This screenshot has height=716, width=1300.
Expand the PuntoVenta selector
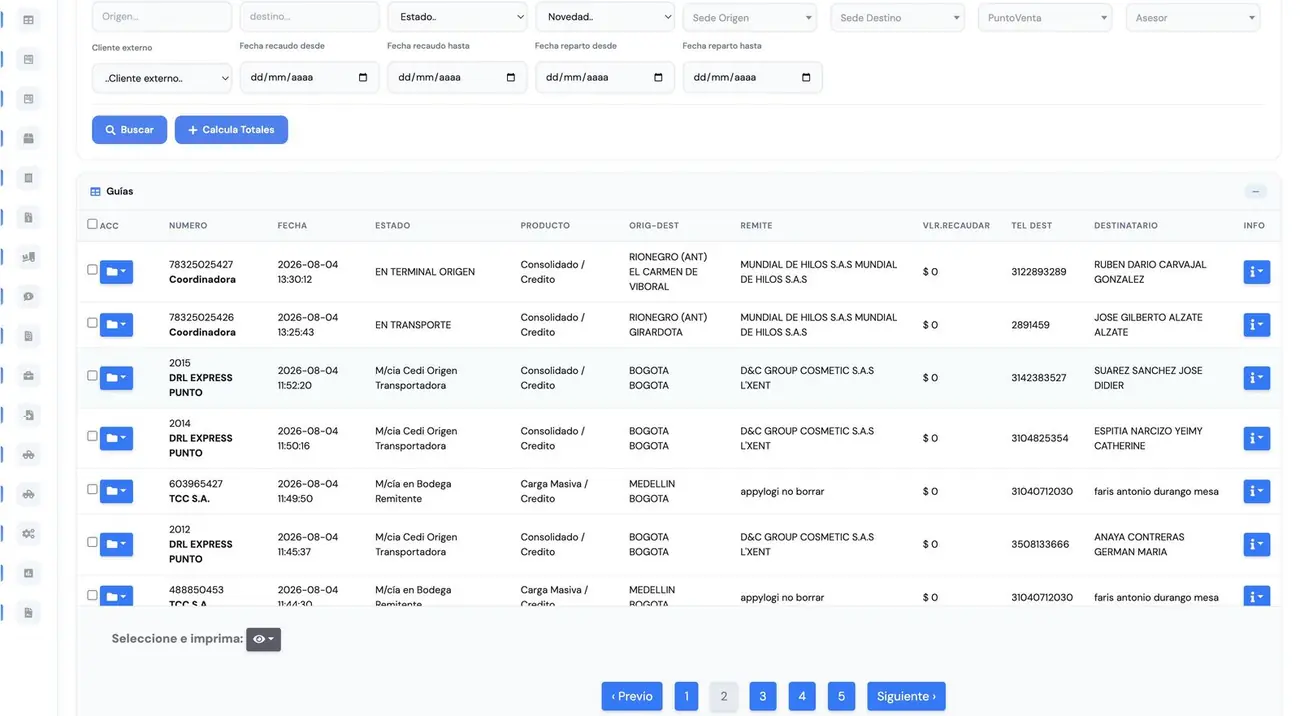coord(1046,18)
